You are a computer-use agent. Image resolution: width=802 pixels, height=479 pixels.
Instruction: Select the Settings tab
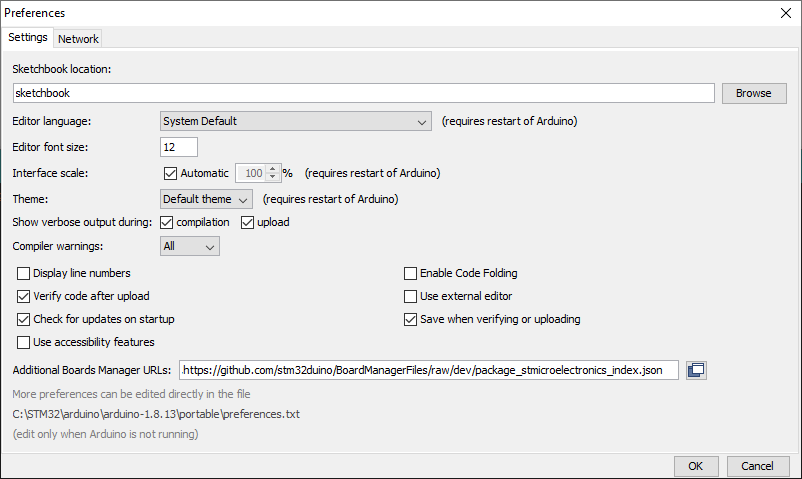27,37
